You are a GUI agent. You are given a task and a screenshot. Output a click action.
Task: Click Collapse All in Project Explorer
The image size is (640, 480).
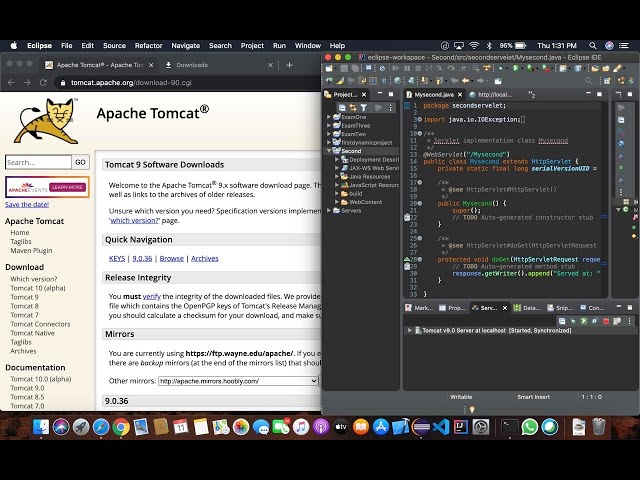pyautogui.click(x=342, y=108)
